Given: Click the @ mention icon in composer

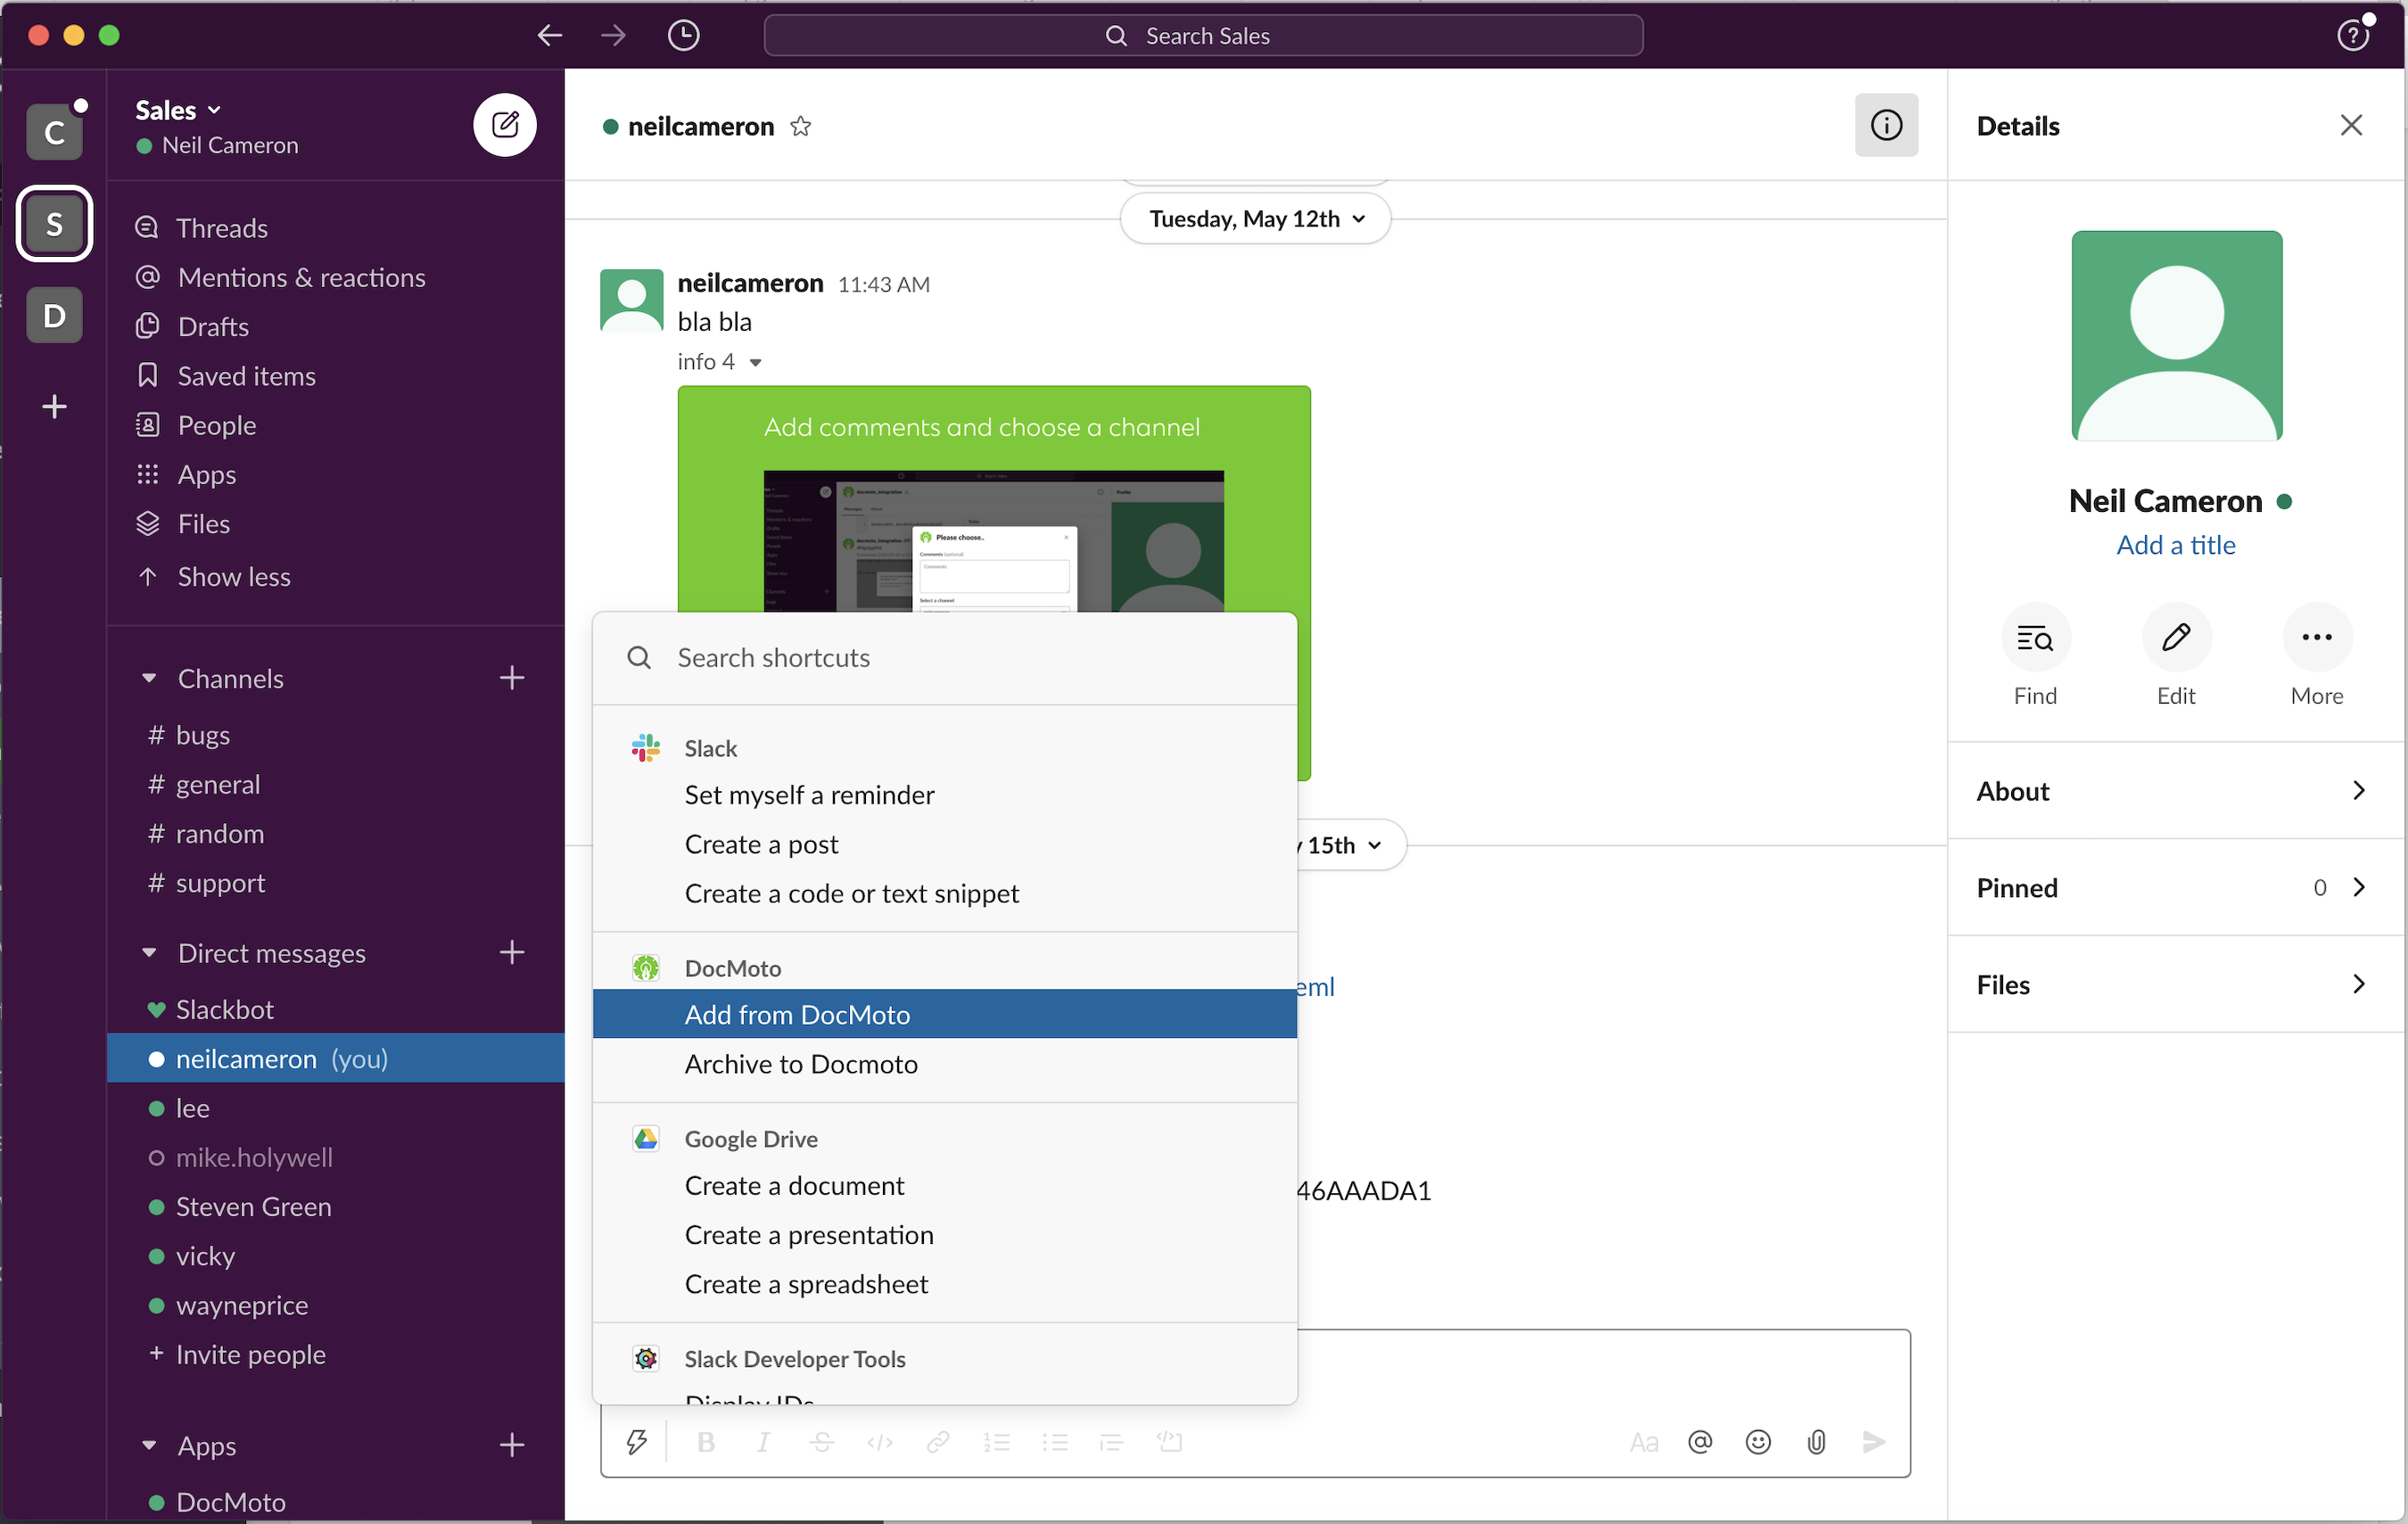Looking at the screenshot, I should [x=1700, y=1441].
